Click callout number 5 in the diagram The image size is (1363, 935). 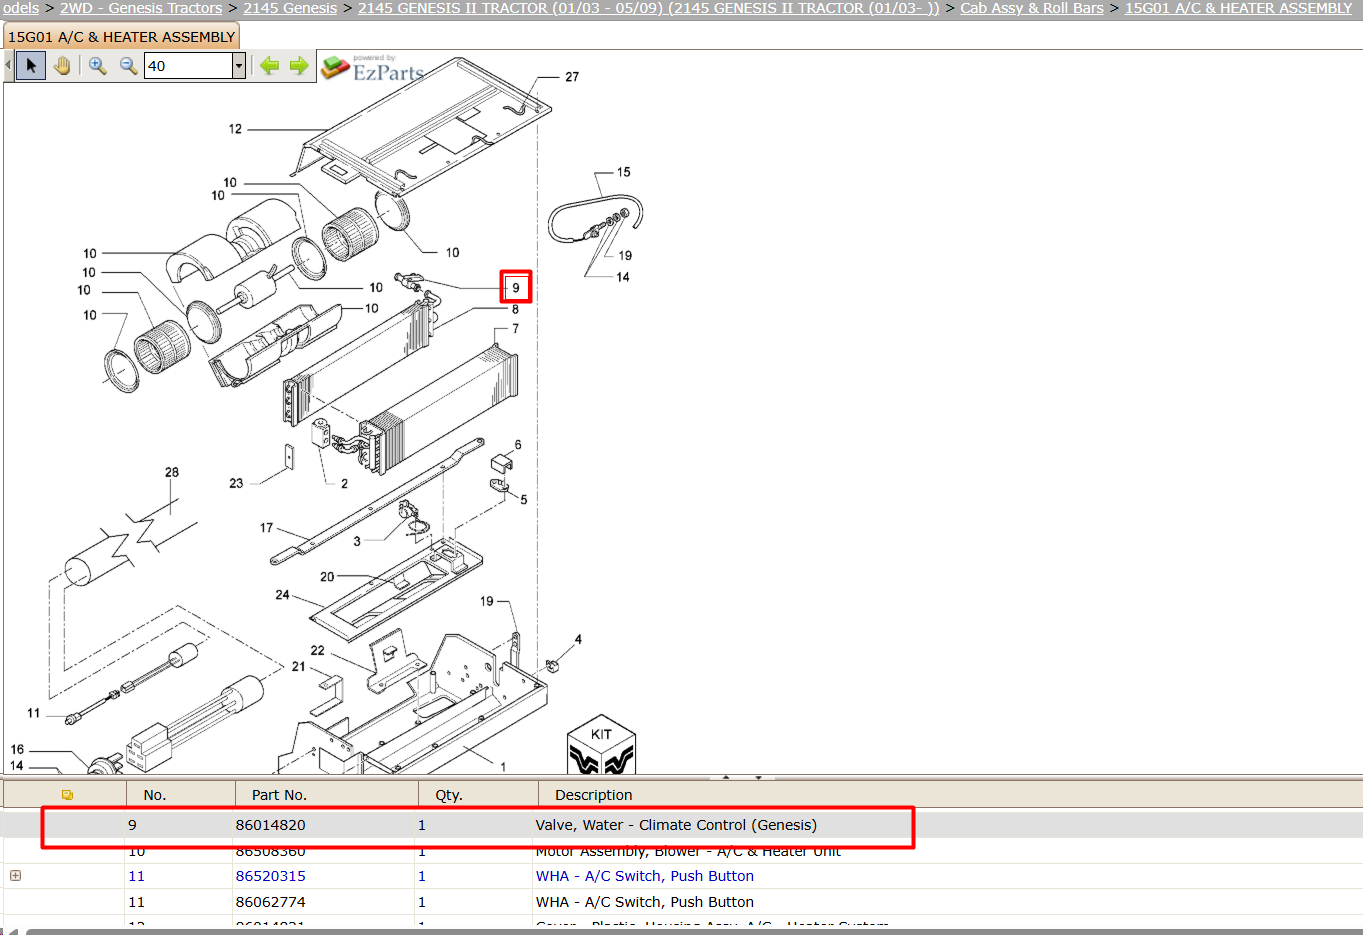524,499
